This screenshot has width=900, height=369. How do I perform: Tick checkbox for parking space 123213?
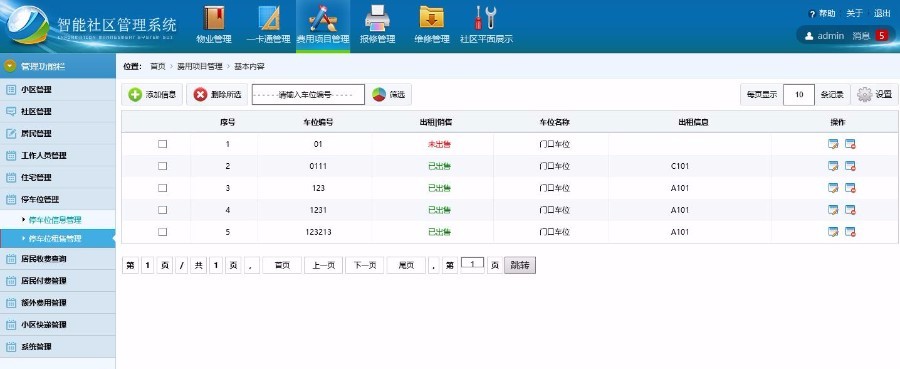[162, 232]
